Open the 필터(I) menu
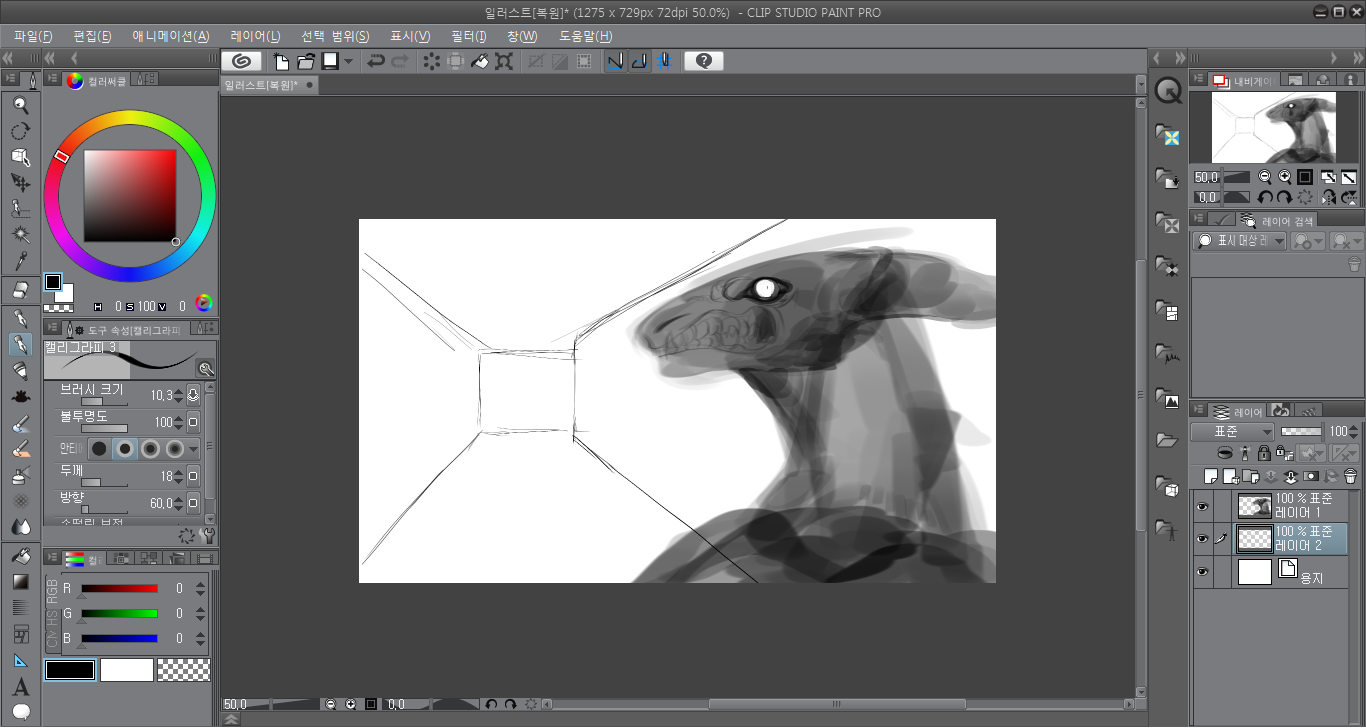 pyautogui.click(x=468, y=36)
